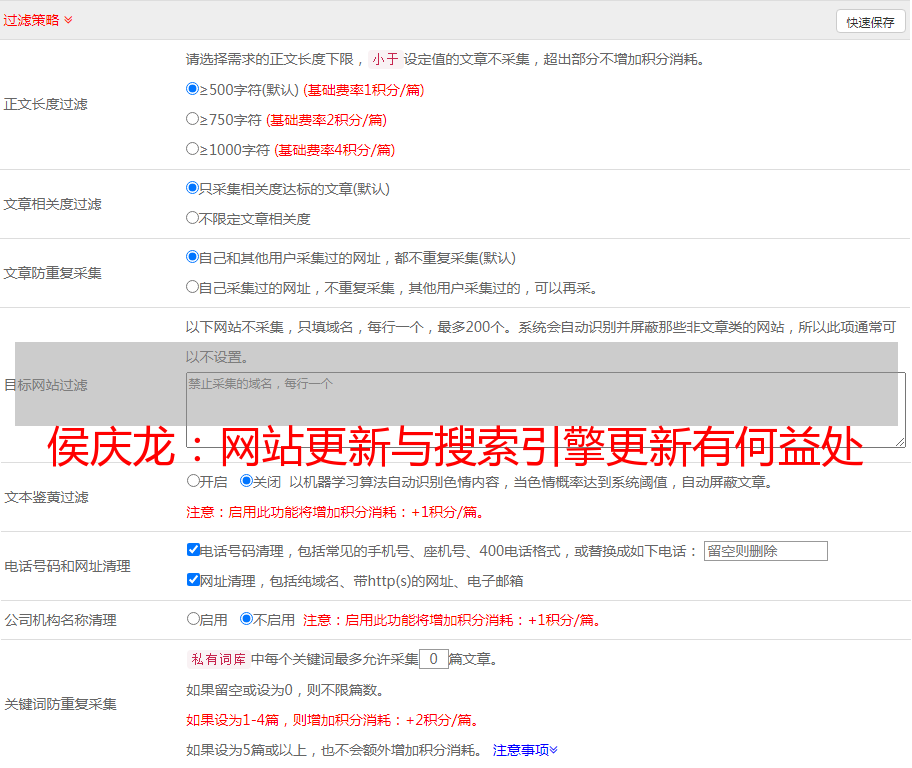
Task: Click the 文章相关度过滤 row label
Action: pos(52,204)
